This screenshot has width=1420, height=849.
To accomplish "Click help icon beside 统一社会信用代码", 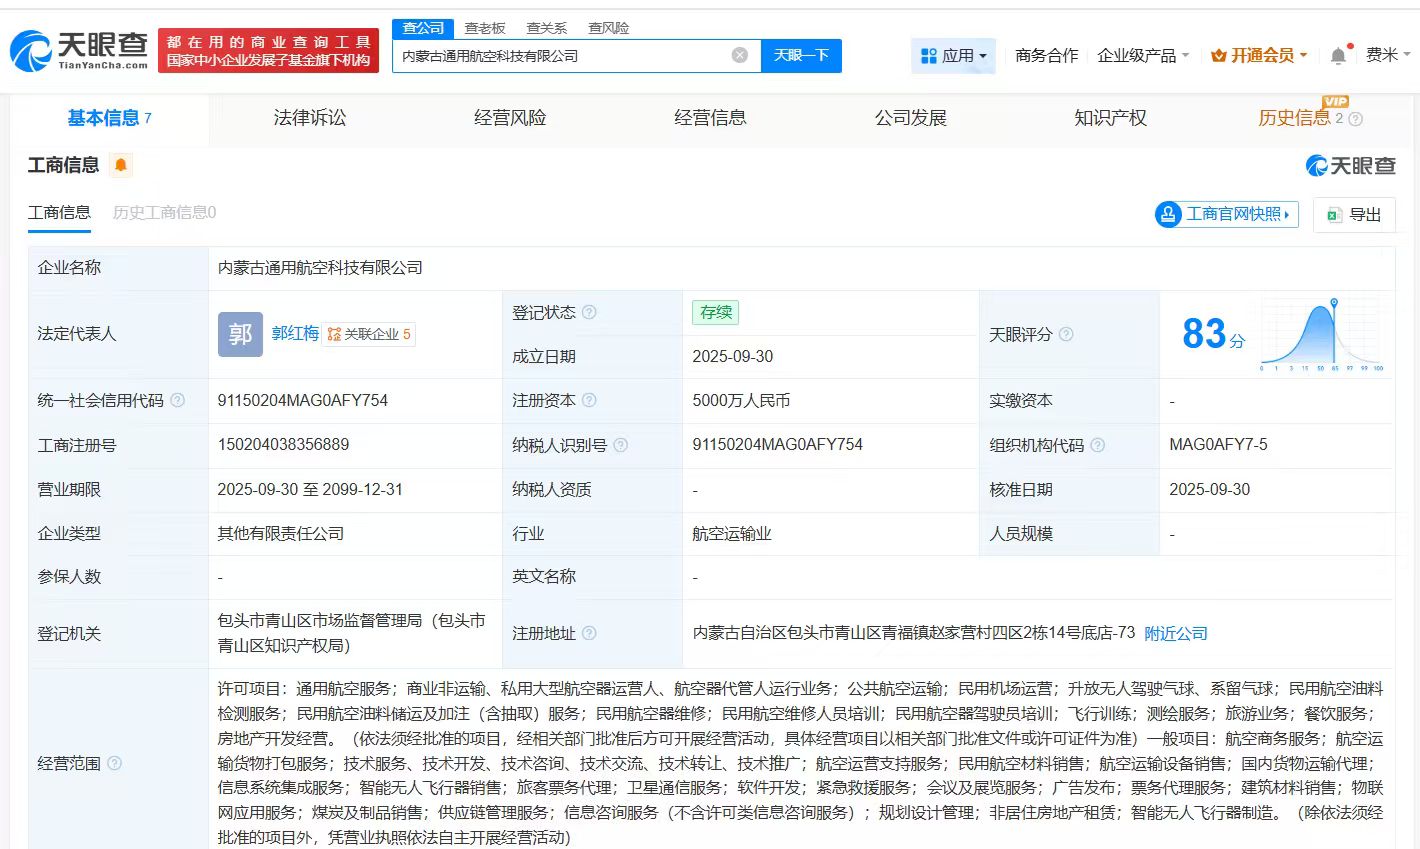I will (x=177, y=400).
